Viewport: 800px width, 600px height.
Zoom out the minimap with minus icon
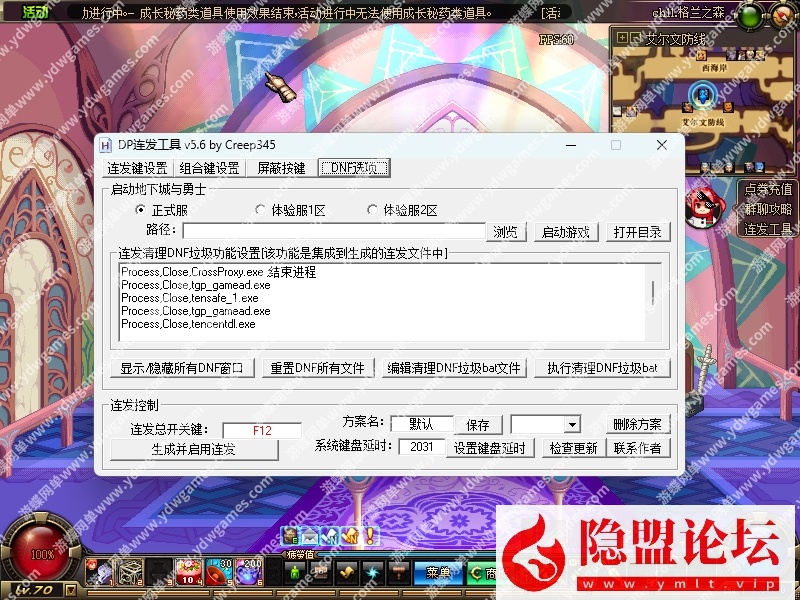point(635,38)
